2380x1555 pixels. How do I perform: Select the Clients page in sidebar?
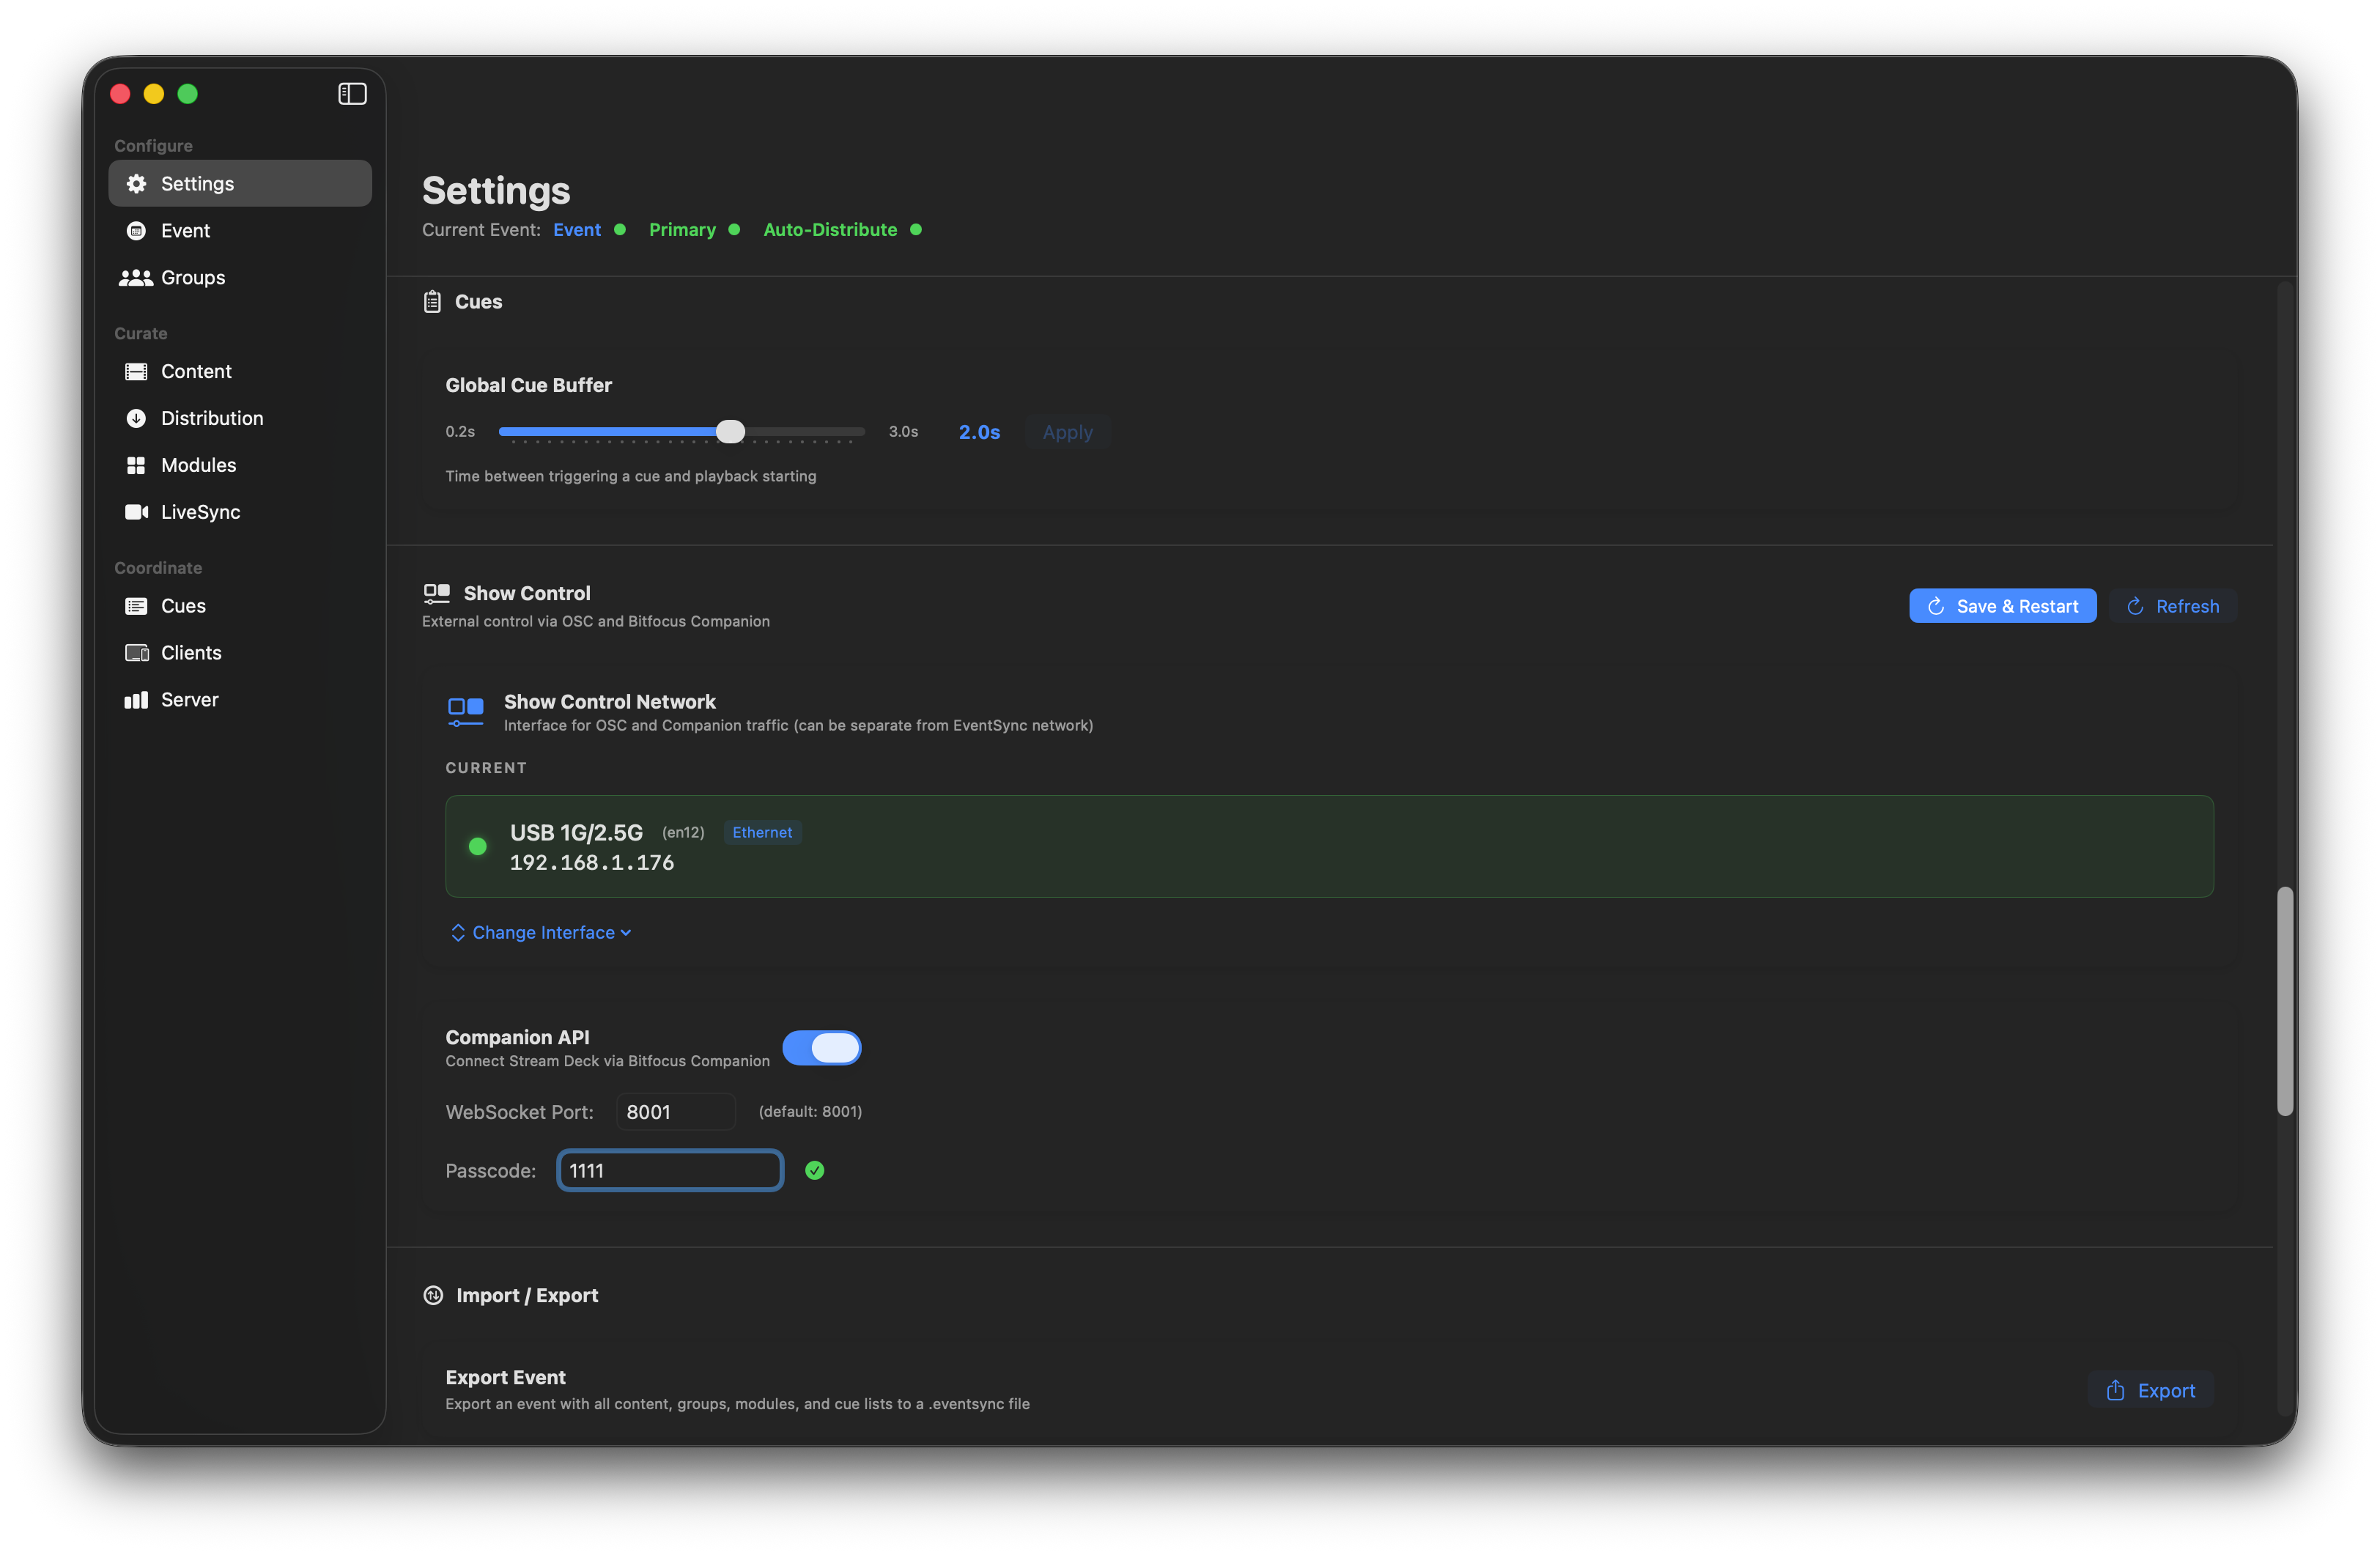[x=240, y=653]
